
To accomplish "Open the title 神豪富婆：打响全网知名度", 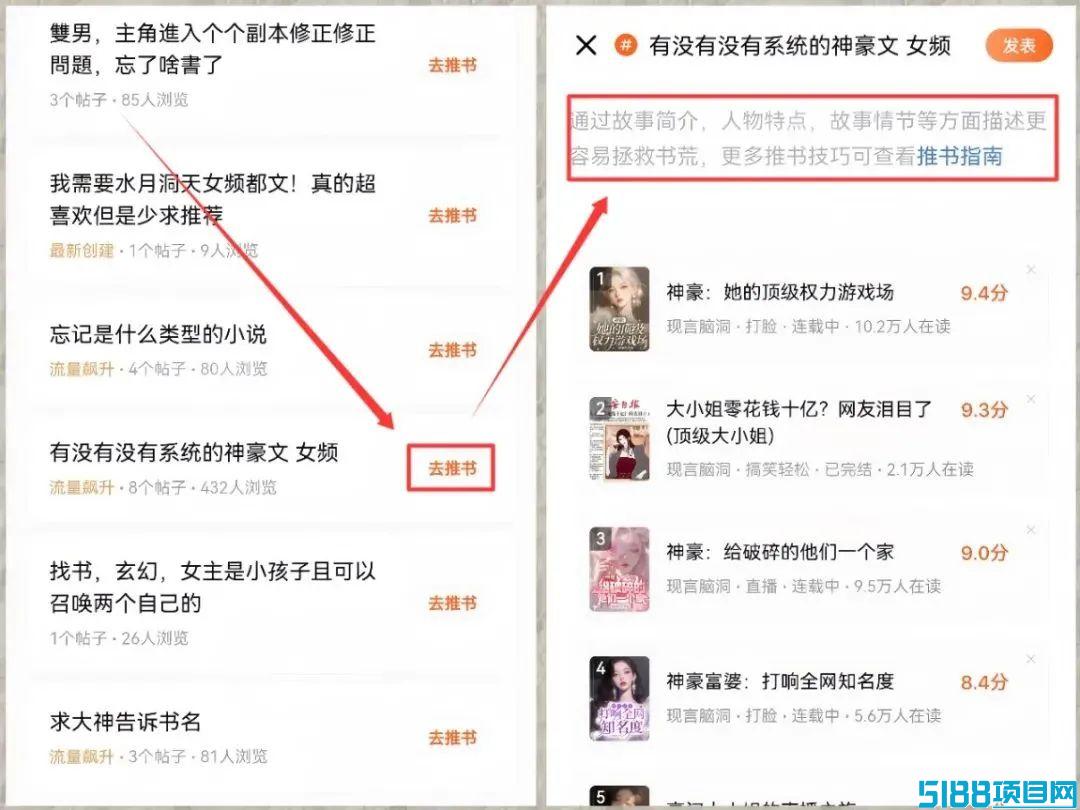I will [x=780, y=681].
